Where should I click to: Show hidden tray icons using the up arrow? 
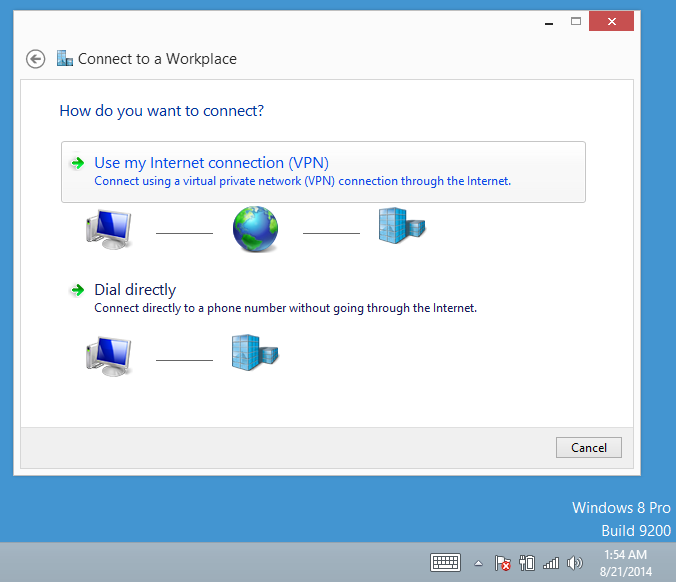(x=479, y=563)
